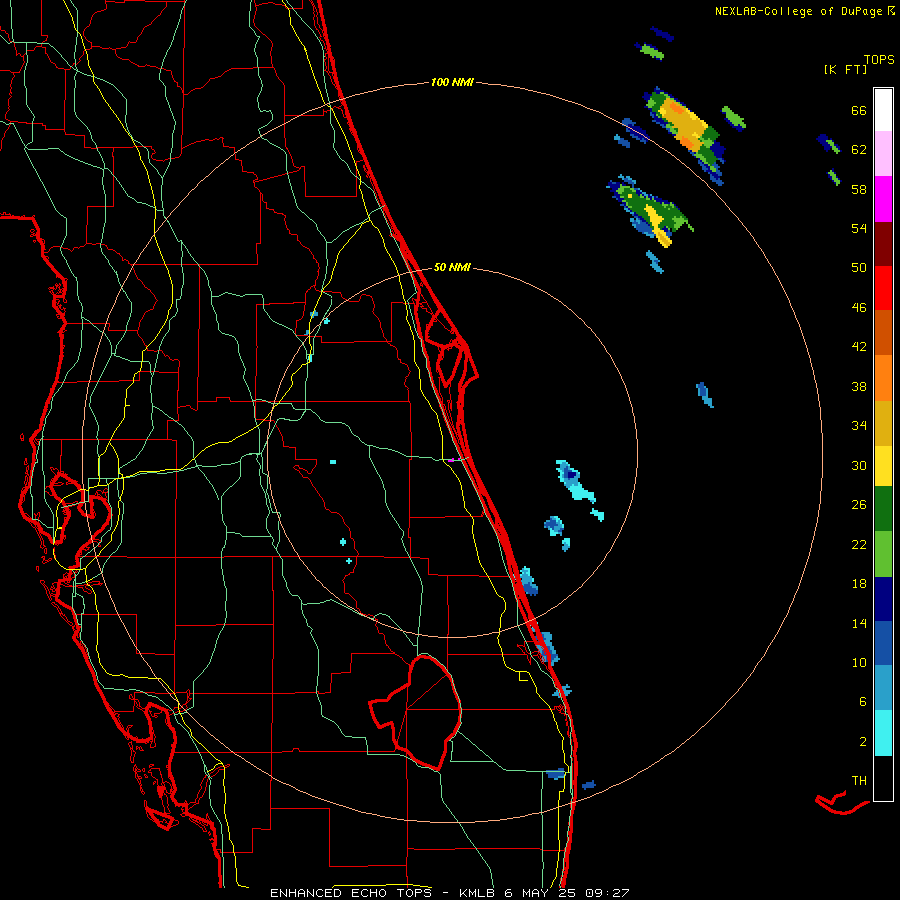Click the "09:27" timestamp

[x=607, y=893]
